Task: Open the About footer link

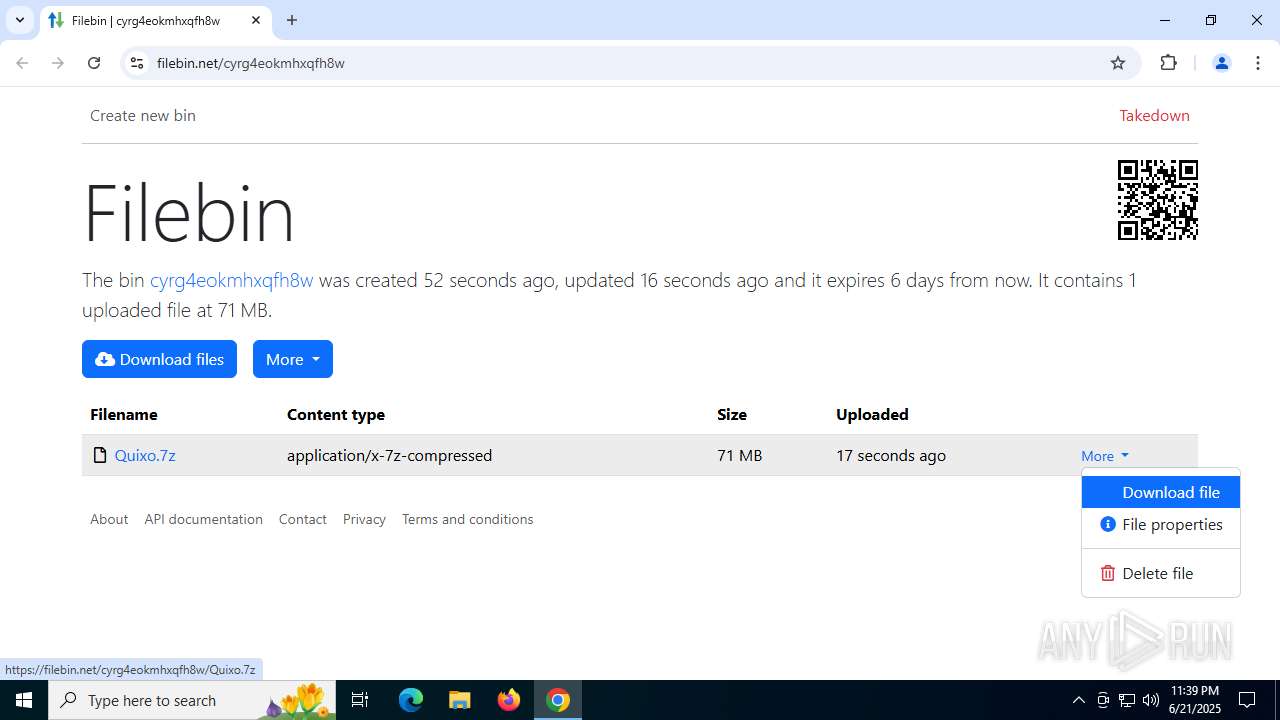Action: pyautogui.click(x=109, y=519)
